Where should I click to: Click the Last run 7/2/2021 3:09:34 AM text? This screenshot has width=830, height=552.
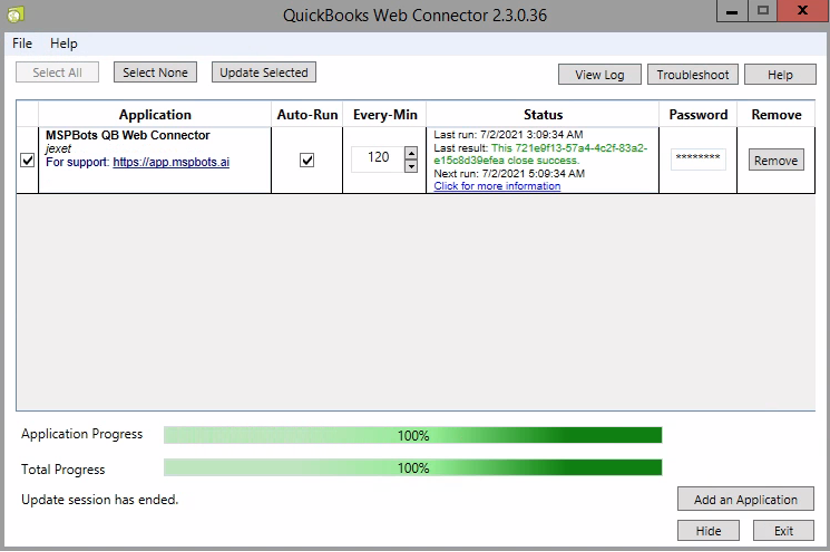(508, 135)
